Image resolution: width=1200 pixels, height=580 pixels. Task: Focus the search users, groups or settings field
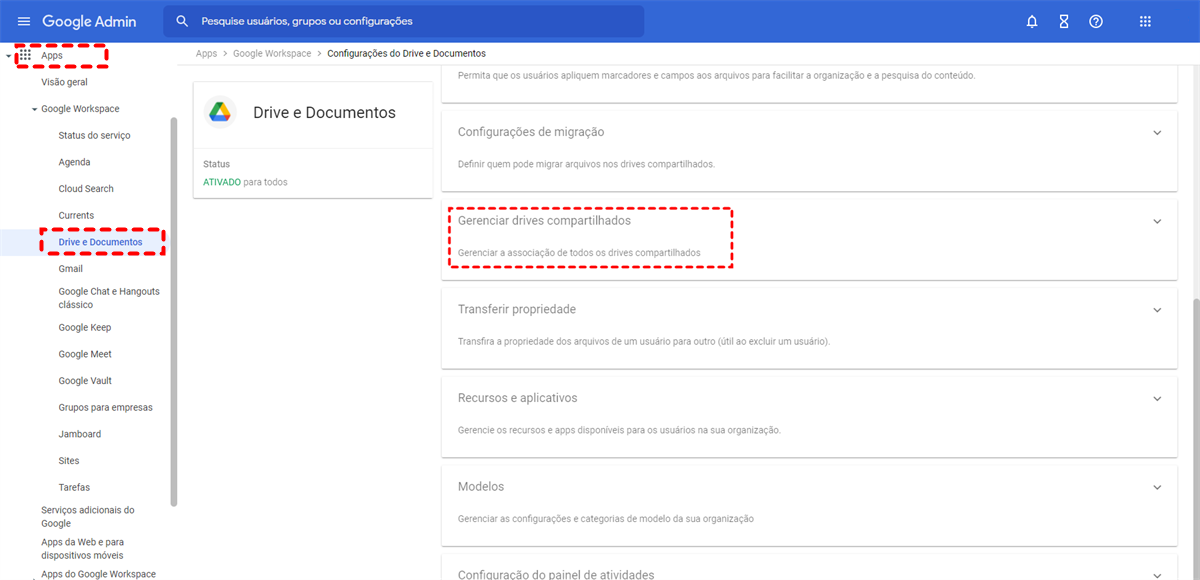(x=403, y=21)
